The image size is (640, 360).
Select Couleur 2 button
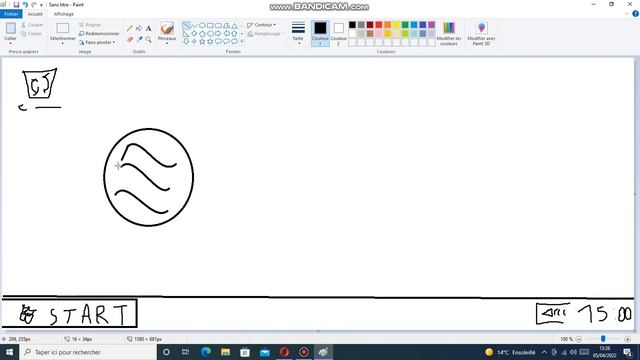tap(338, 33)
